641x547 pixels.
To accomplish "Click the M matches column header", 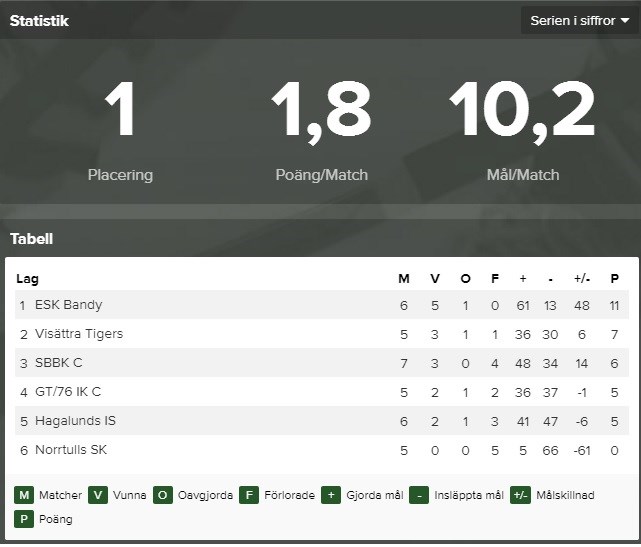I will (x=404, y=279).
